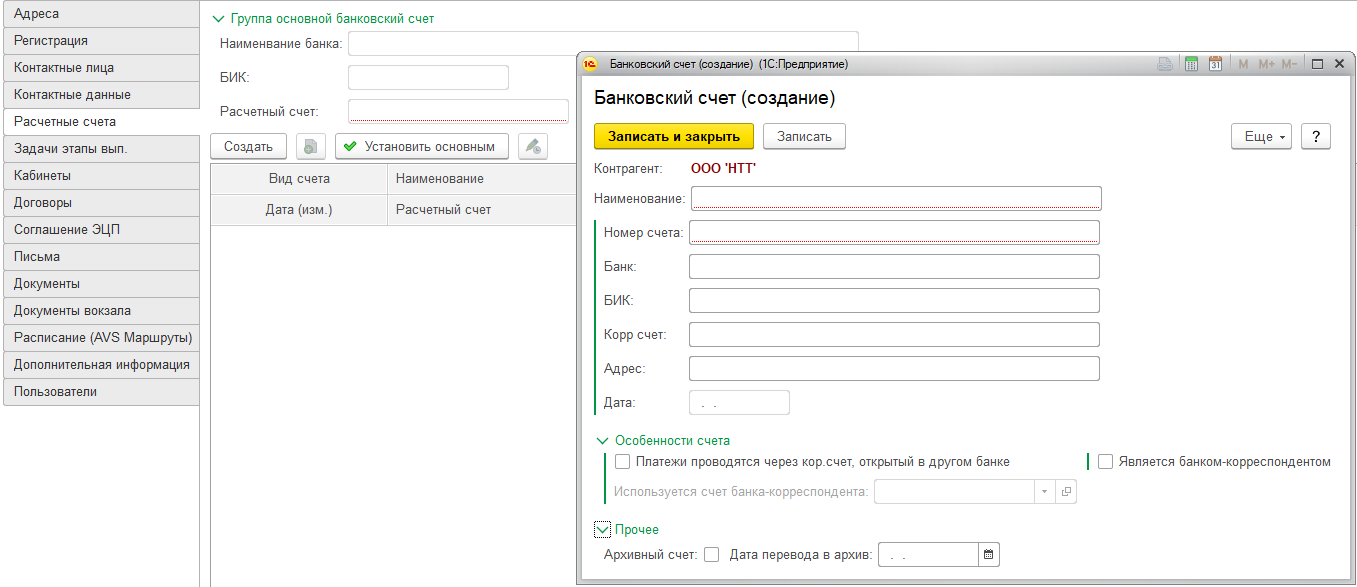Screen dimensions: 1357x587
Task: Collapse the Особенности счета section
Action: pos(602,441)
